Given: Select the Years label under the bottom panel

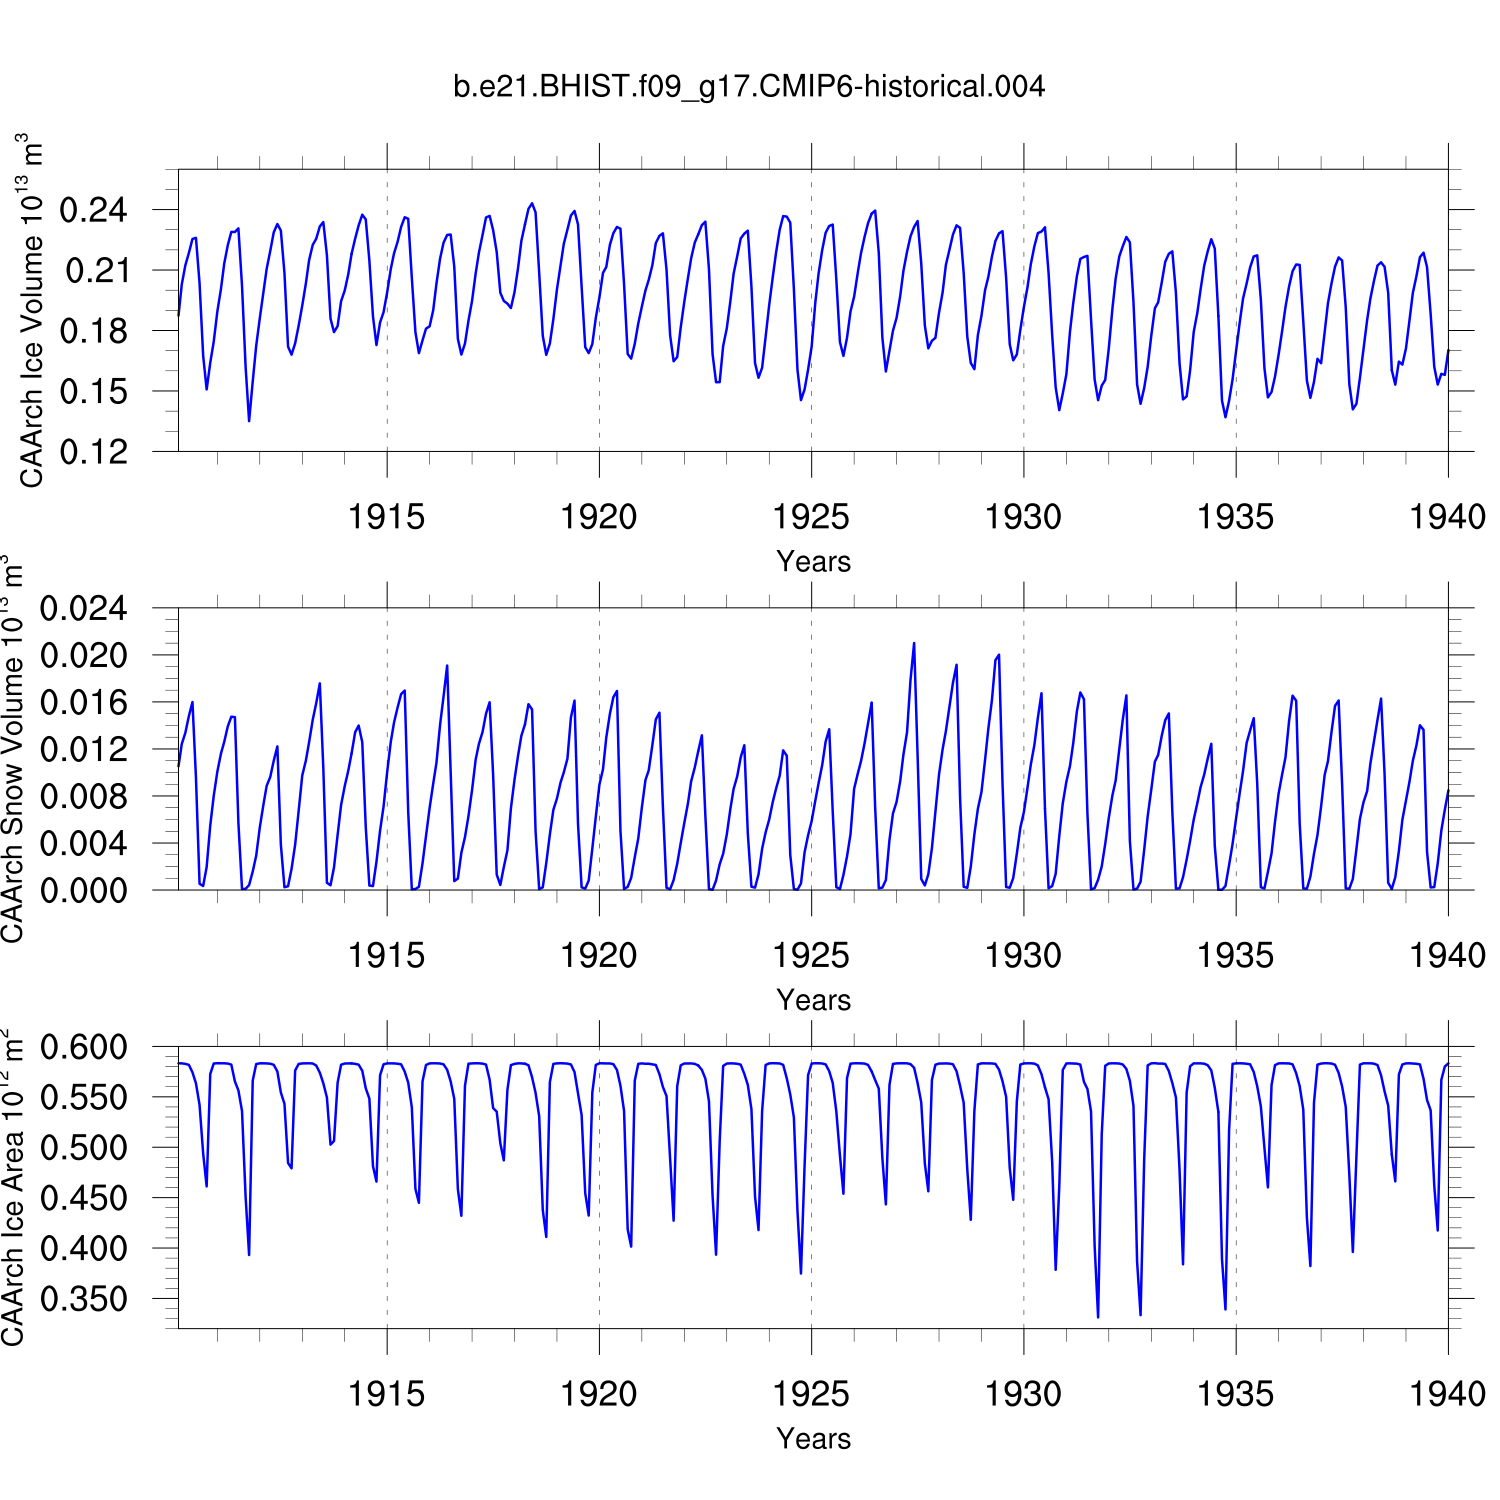Looking at the screenshot, I should coord(813,1439).
